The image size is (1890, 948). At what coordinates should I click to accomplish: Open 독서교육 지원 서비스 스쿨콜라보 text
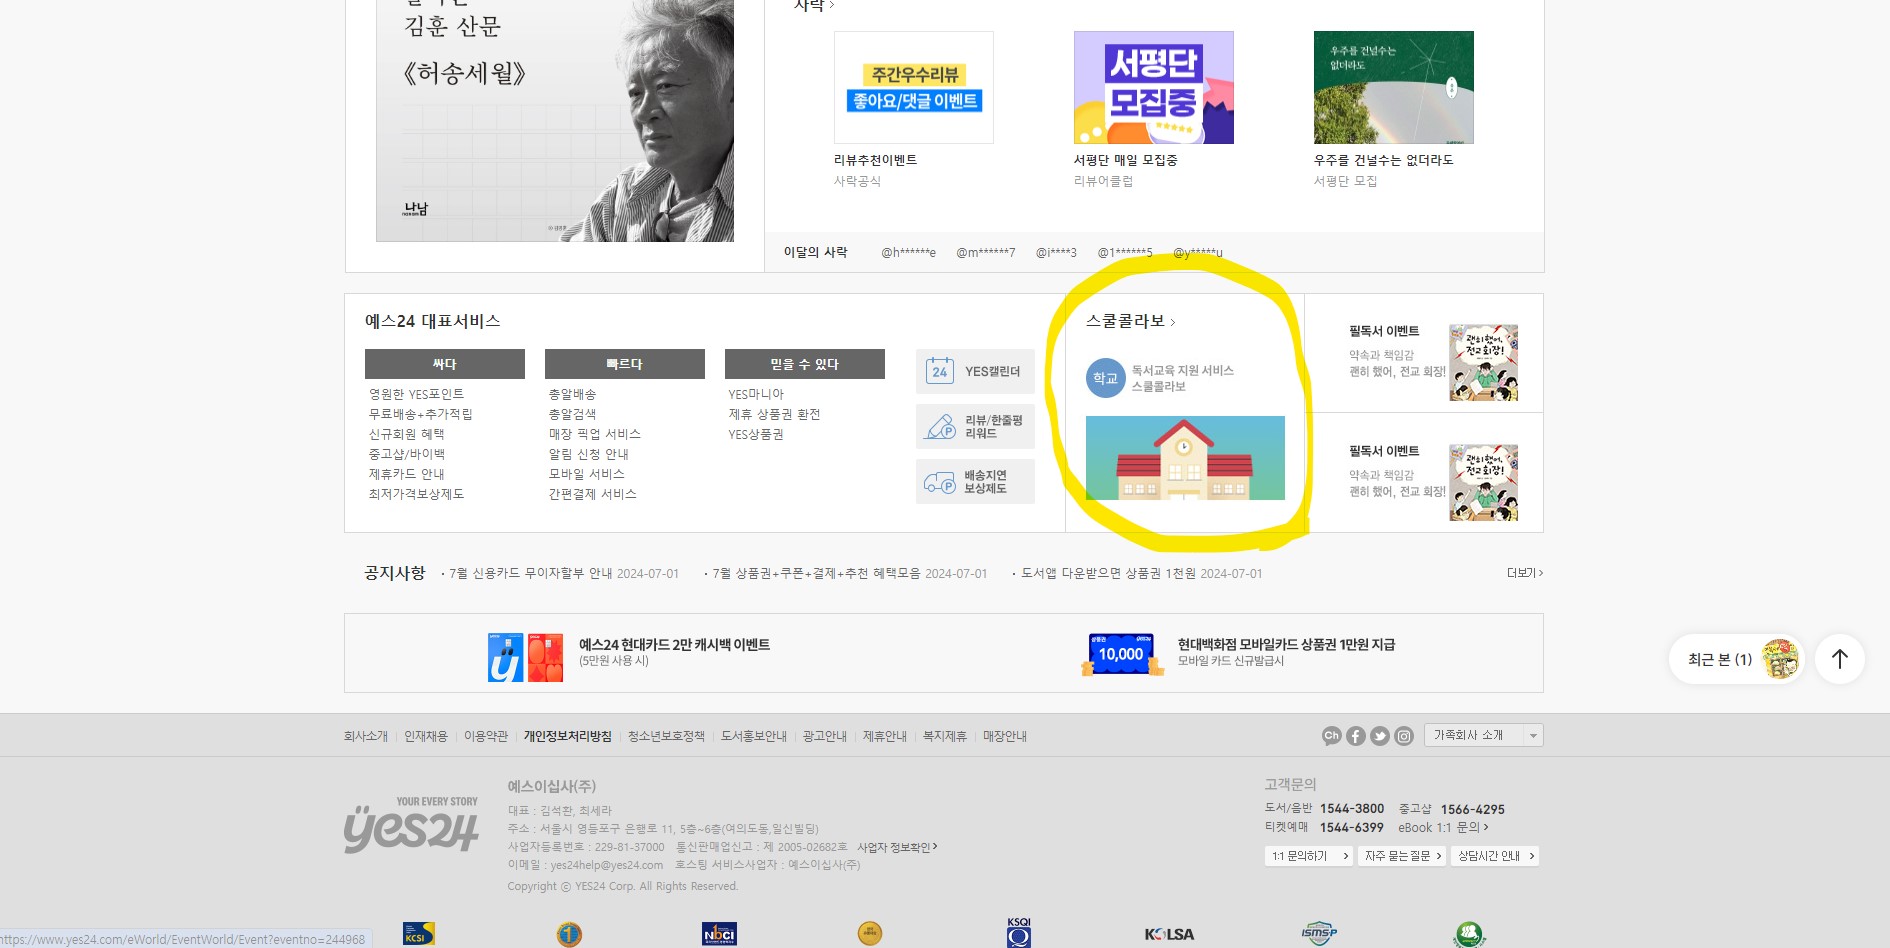1183,378
